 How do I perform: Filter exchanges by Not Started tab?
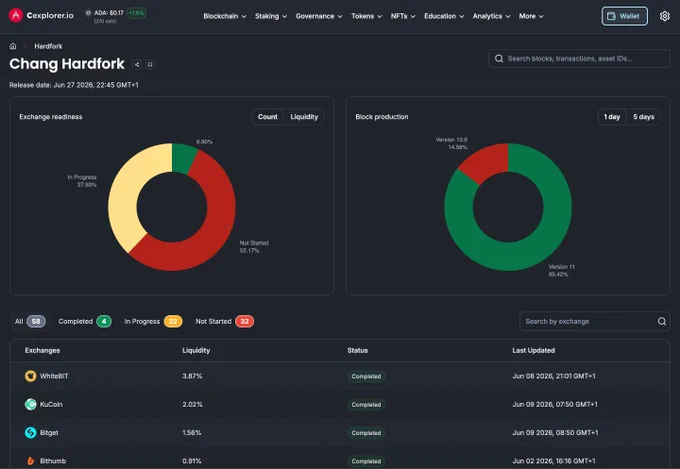coord(224,321)
